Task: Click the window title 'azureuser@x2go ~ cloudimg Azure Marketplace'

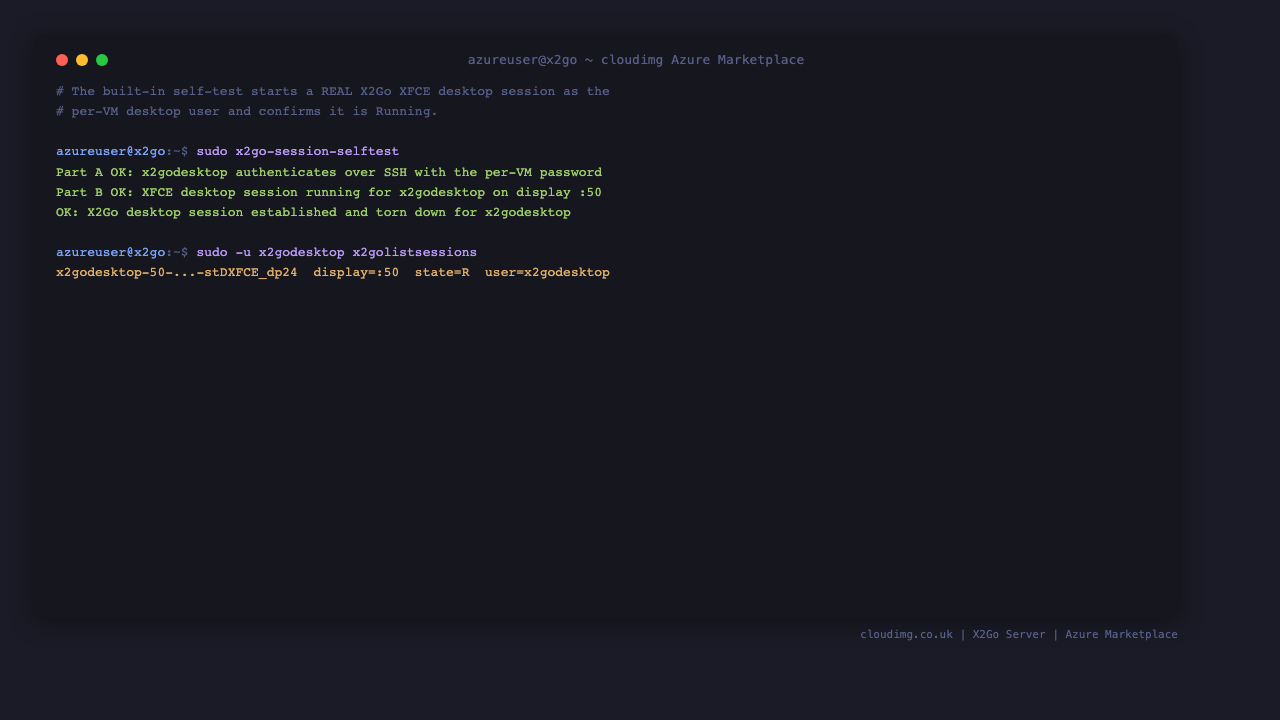Action: pos(636,60)
